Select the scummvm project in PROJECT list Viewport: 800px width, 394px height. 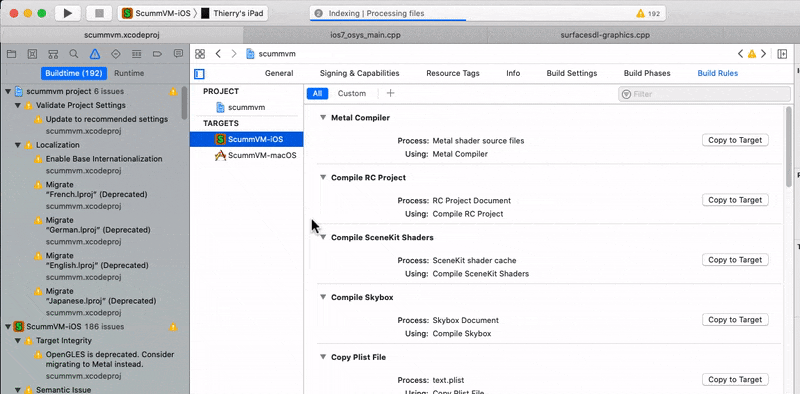(x=246, y=107)
